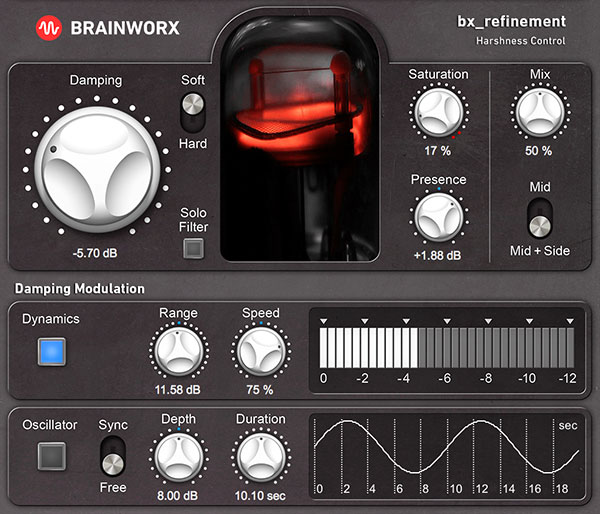Click the meter triangle marker above -2
The width and height of the screenshot is (600, 514).
click(365, 321)
